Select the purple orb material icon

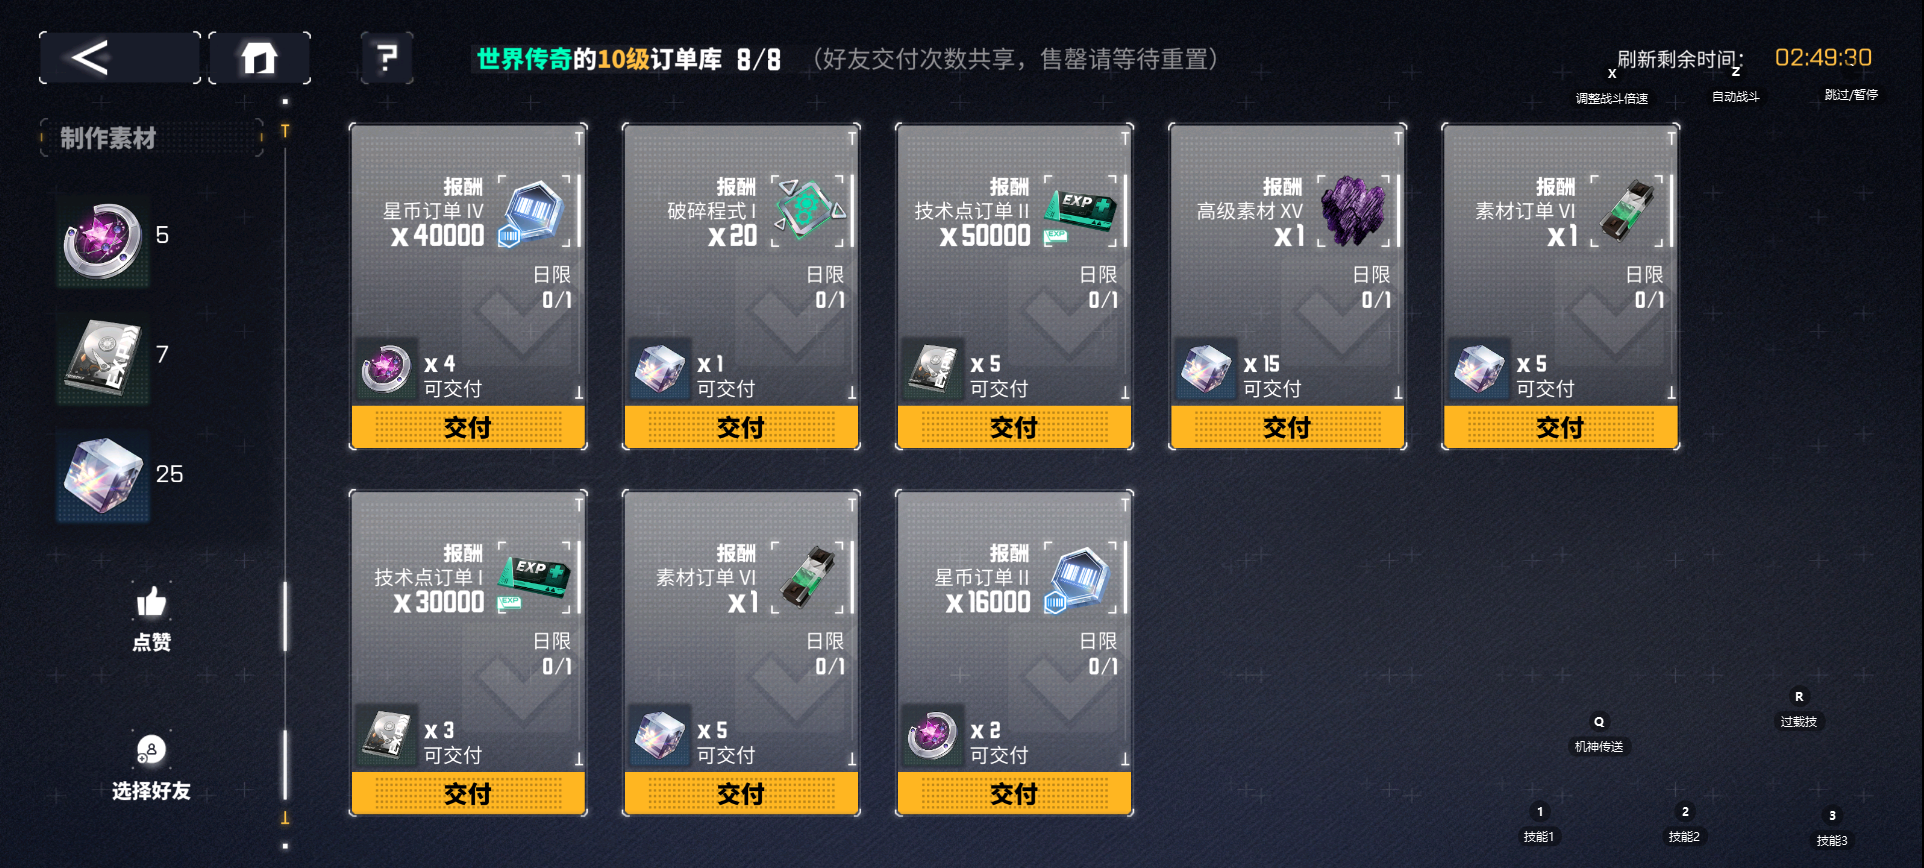click(103, 240)
